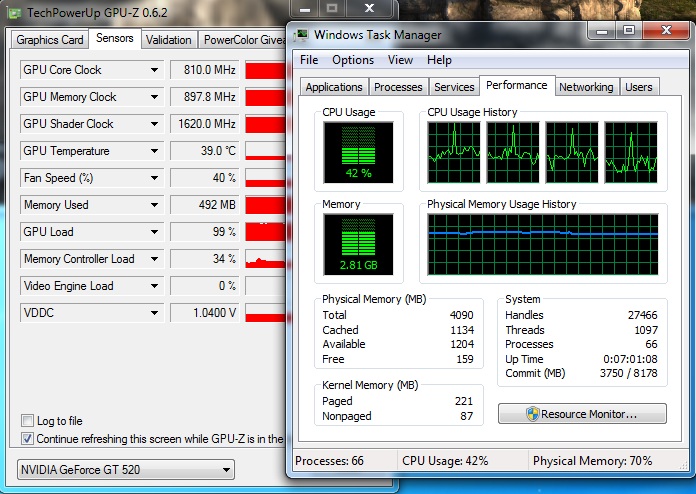Click the Kernel Memory Paged 221 value
This screenshot has width=696, height=494.
pyautogui.click(x=464, y=401)
